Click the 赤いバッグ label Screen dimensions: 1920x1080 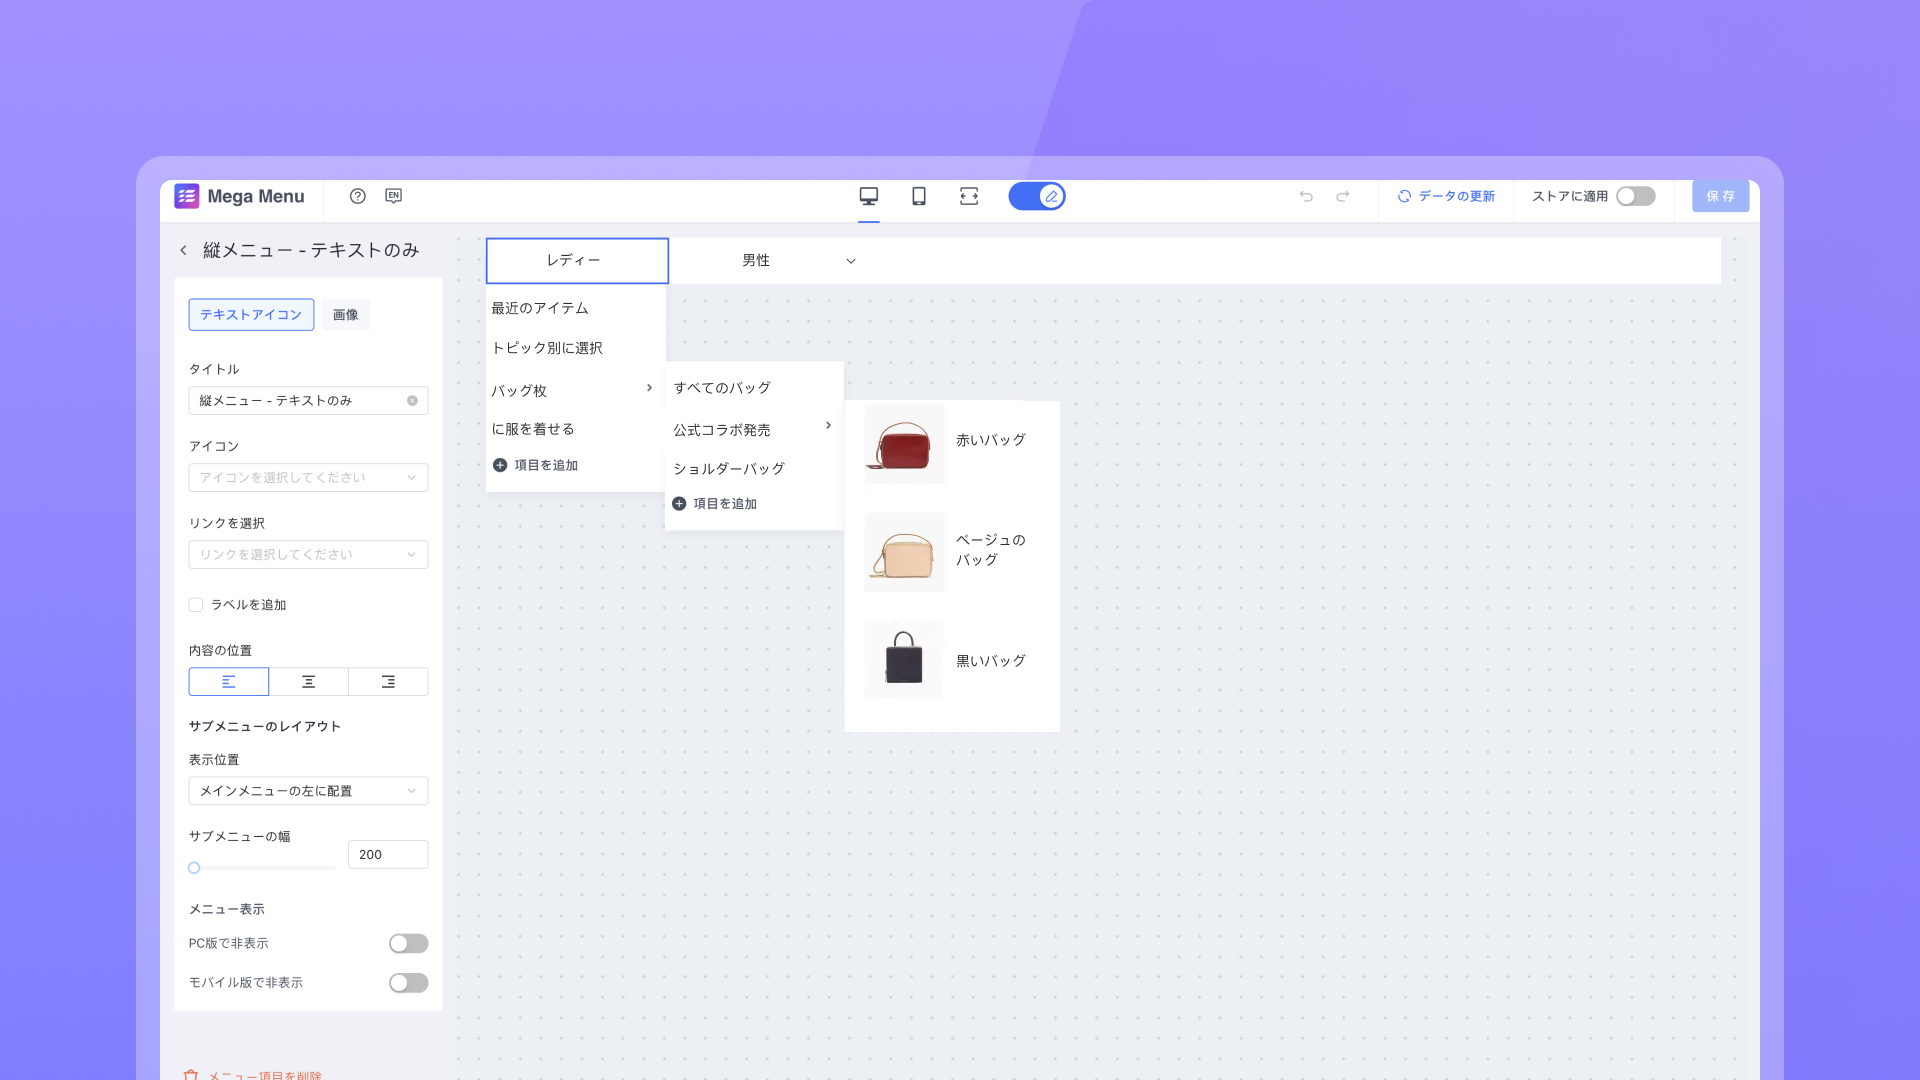pyautogui.click(x=991, y=440)
